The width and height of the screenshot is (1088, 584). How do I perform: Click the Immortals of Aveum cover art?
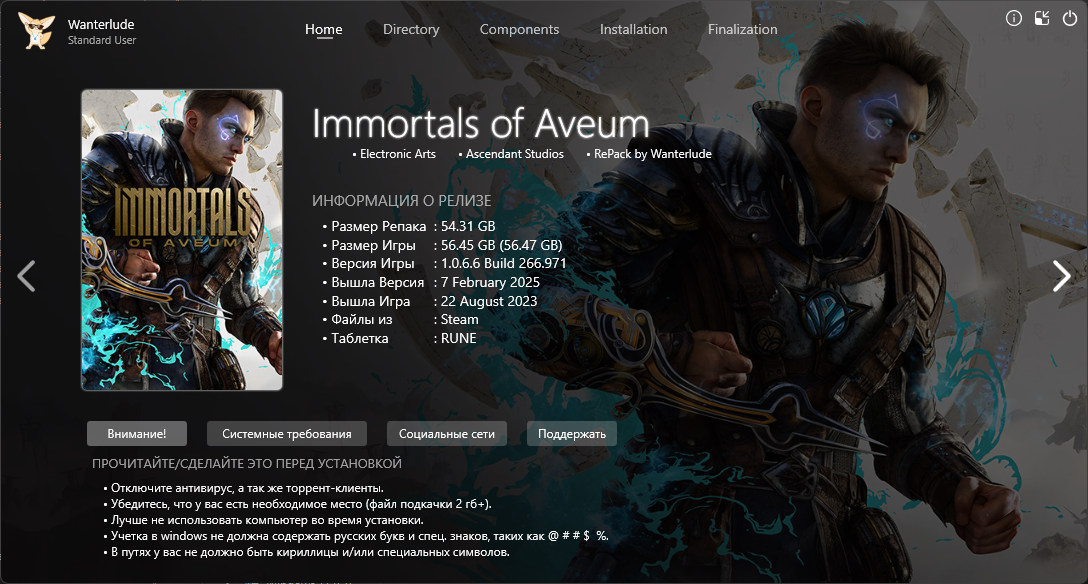[x=182, y=240]
